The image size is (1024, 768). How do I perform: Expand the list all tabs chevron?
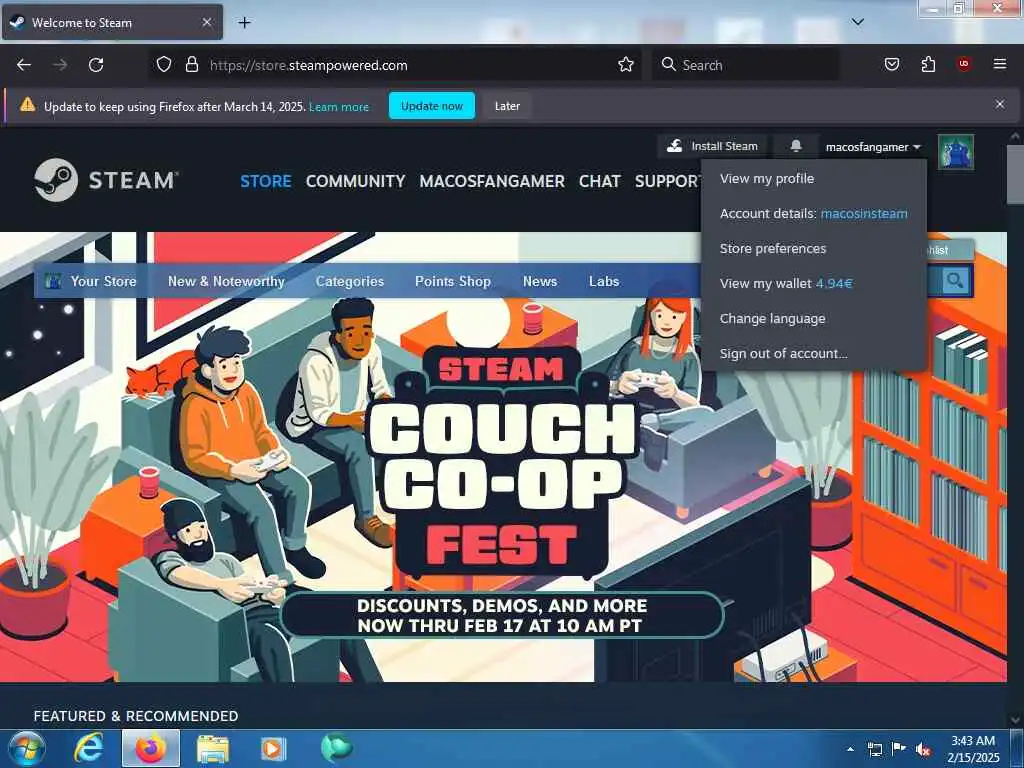point(857,22)
